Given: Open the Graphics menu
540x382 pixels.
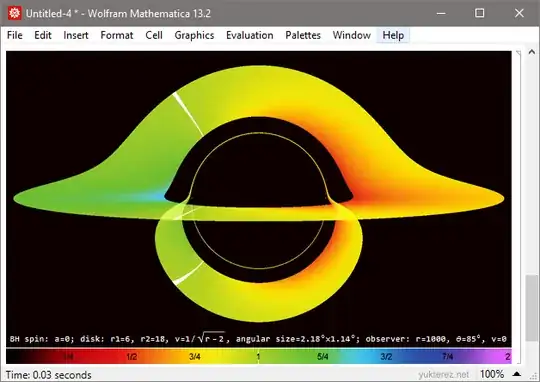Looking at the screenshot, I should pyautogui.click(x=194, y=35).
